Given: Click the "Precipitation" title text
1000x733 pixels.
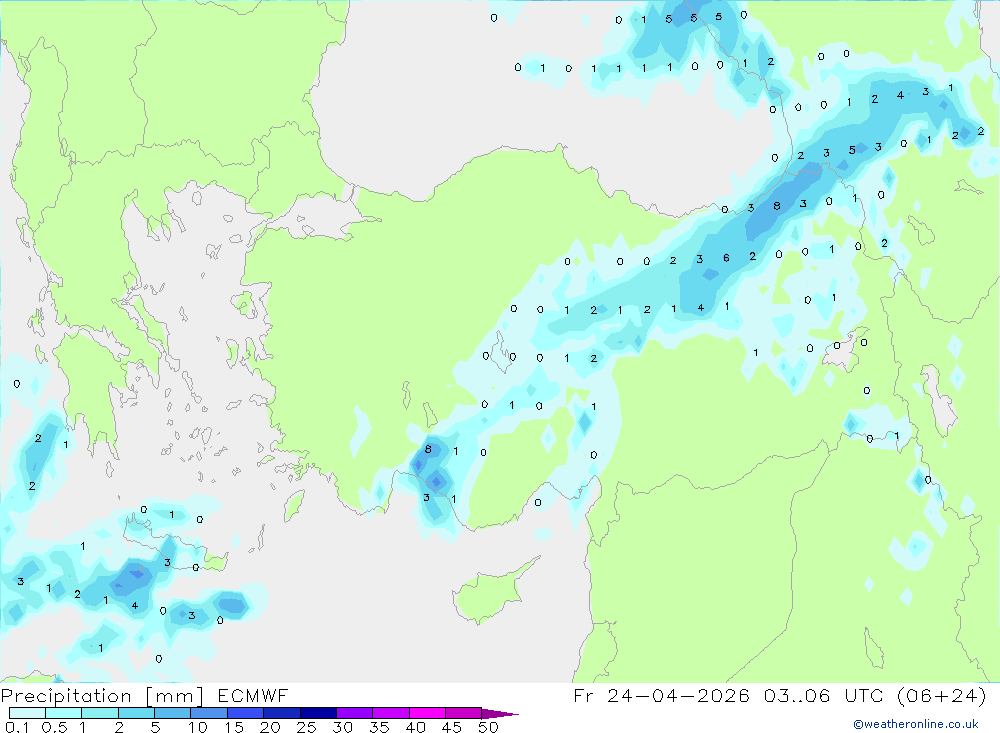Looking at the screenshot, I should [x=66, y=695].
